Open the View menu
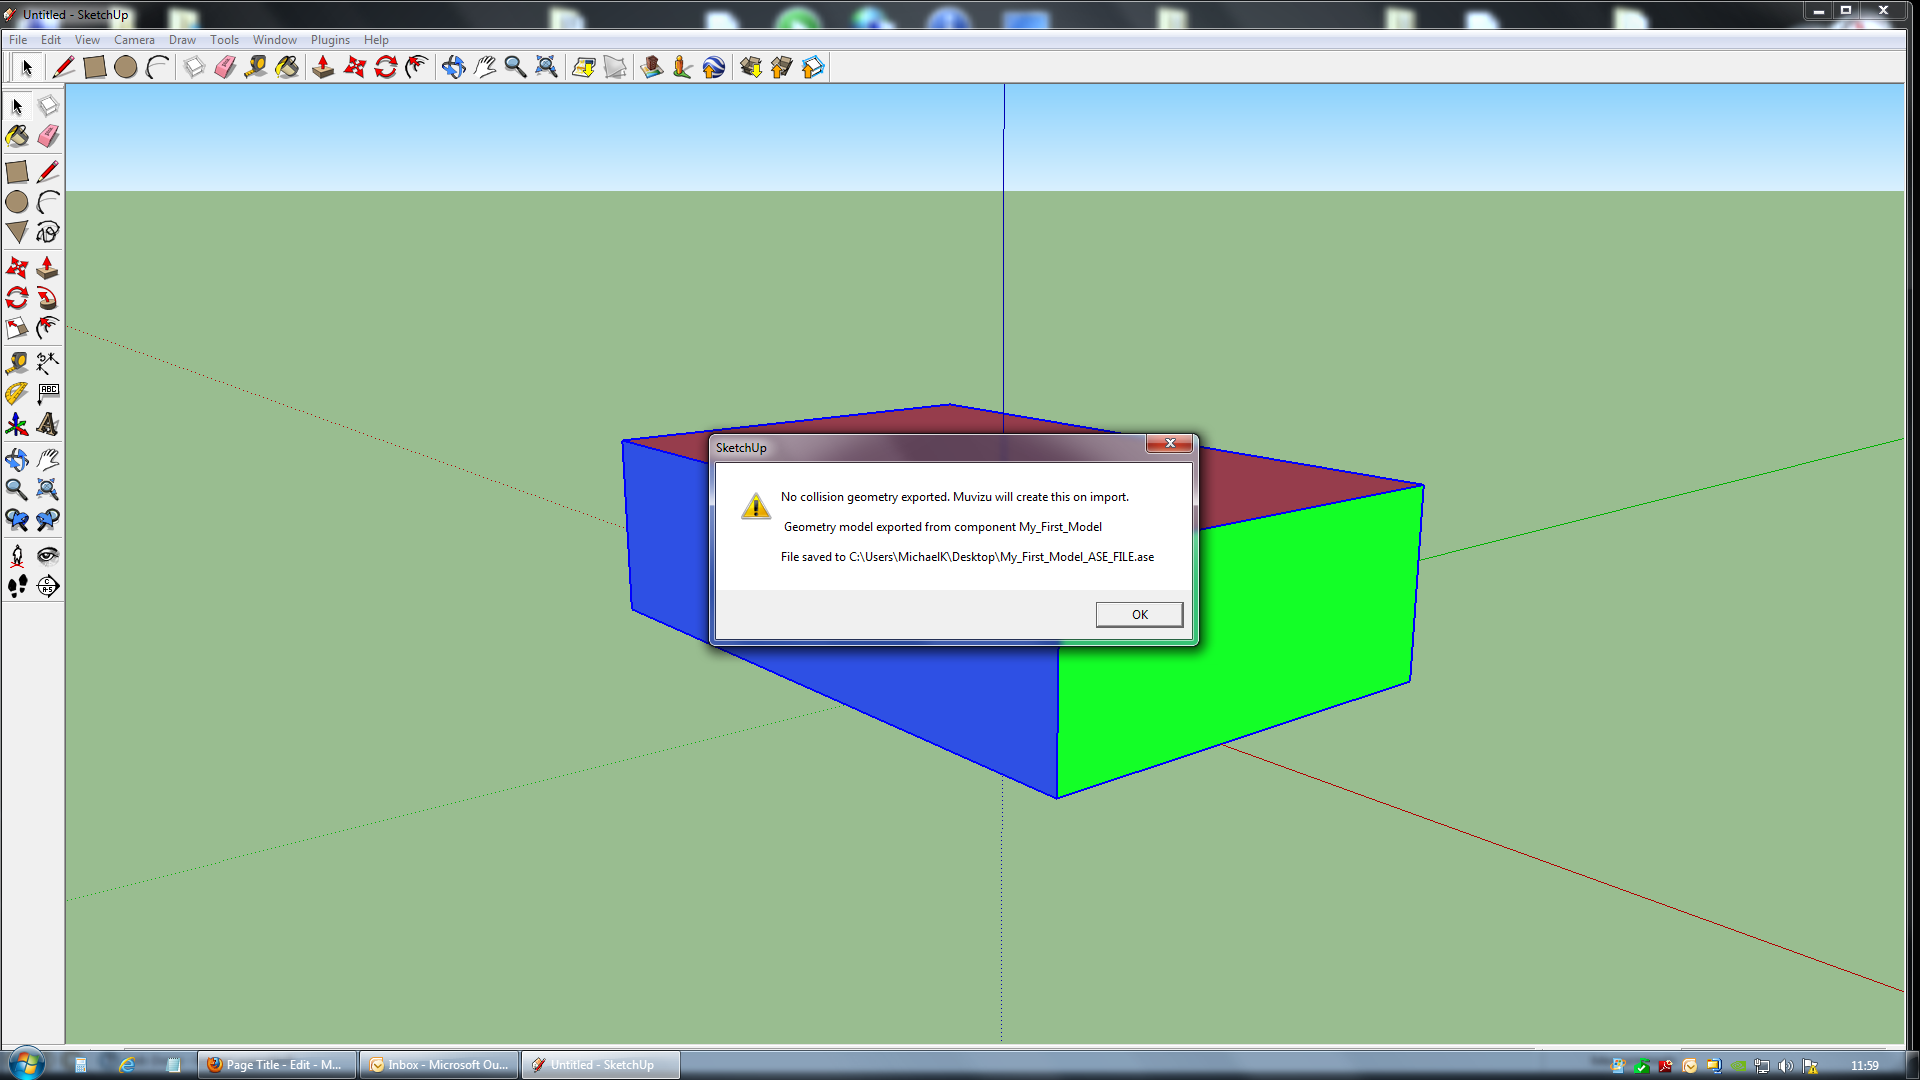1920x1080 pixels. point(87,40)
